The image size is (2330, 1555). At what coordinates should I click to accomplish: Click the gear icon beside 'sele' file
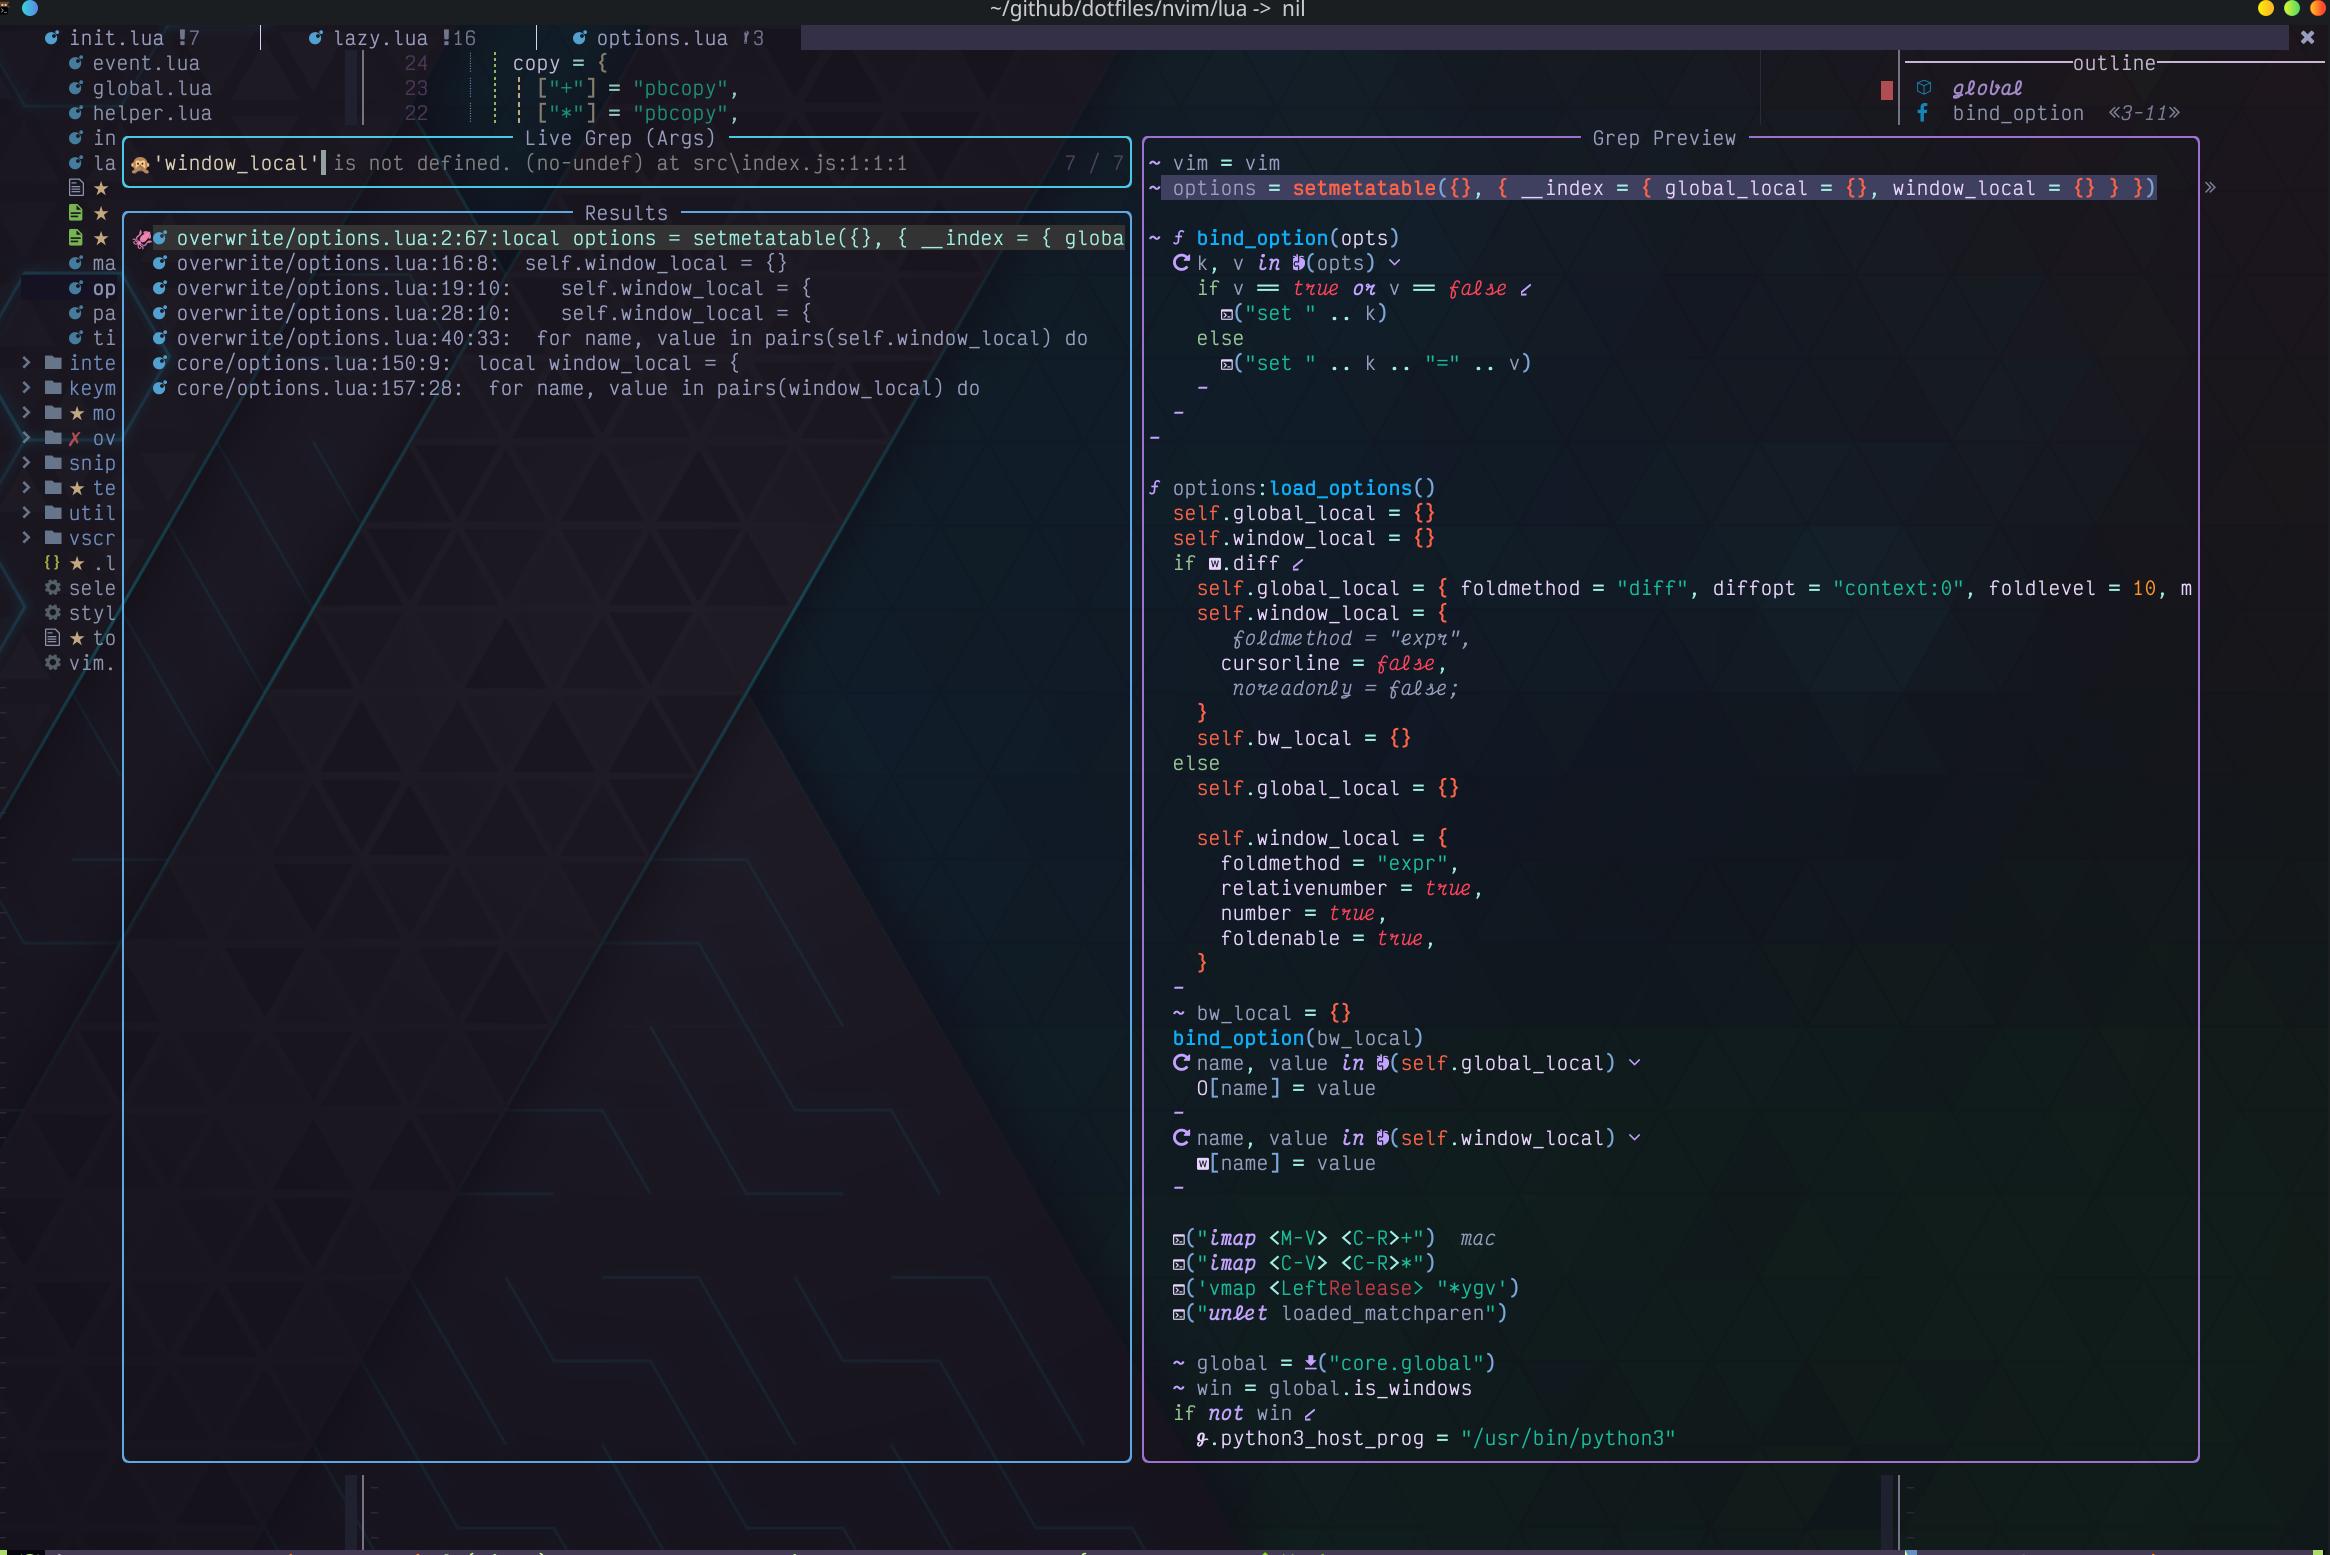pos(53,588)
